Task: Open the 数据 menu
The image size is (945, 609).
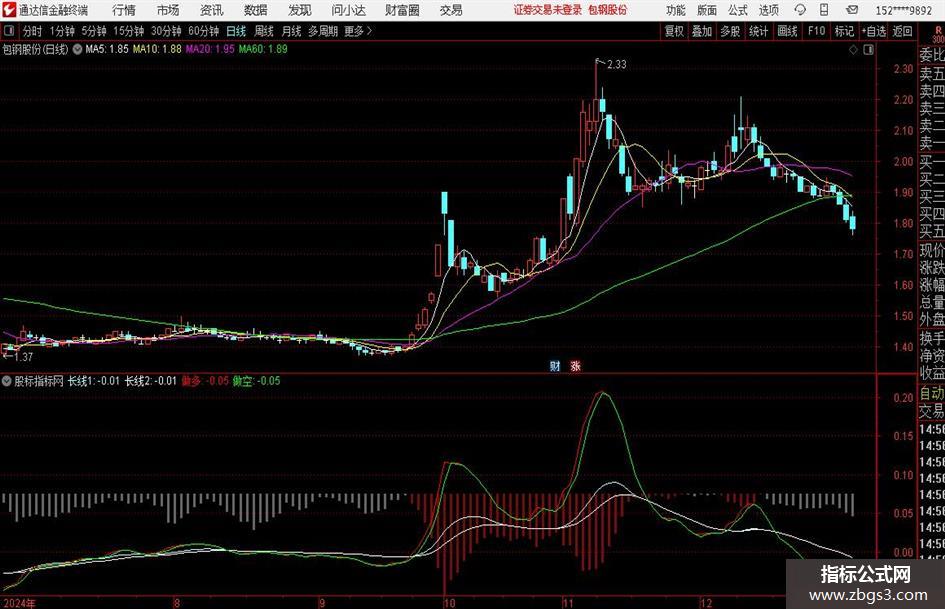Action: coord(256,10)
